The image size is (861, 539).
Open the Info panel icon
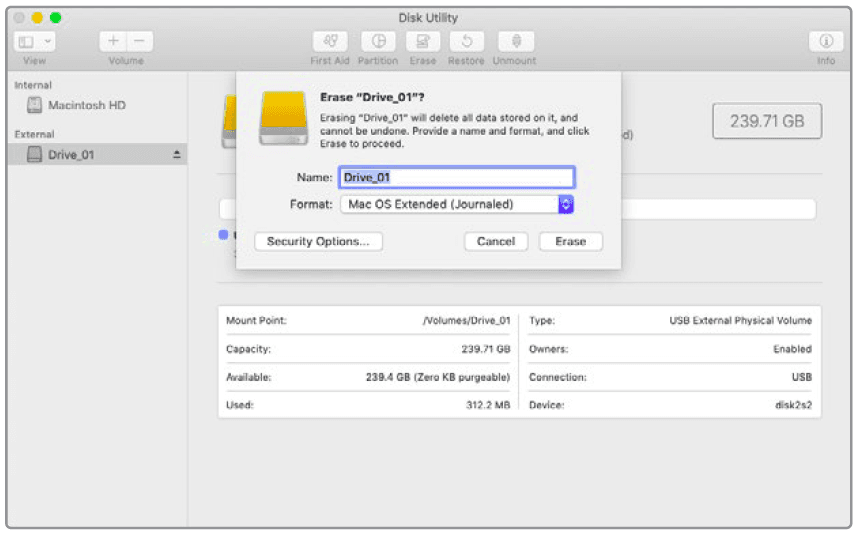[825, 42]
